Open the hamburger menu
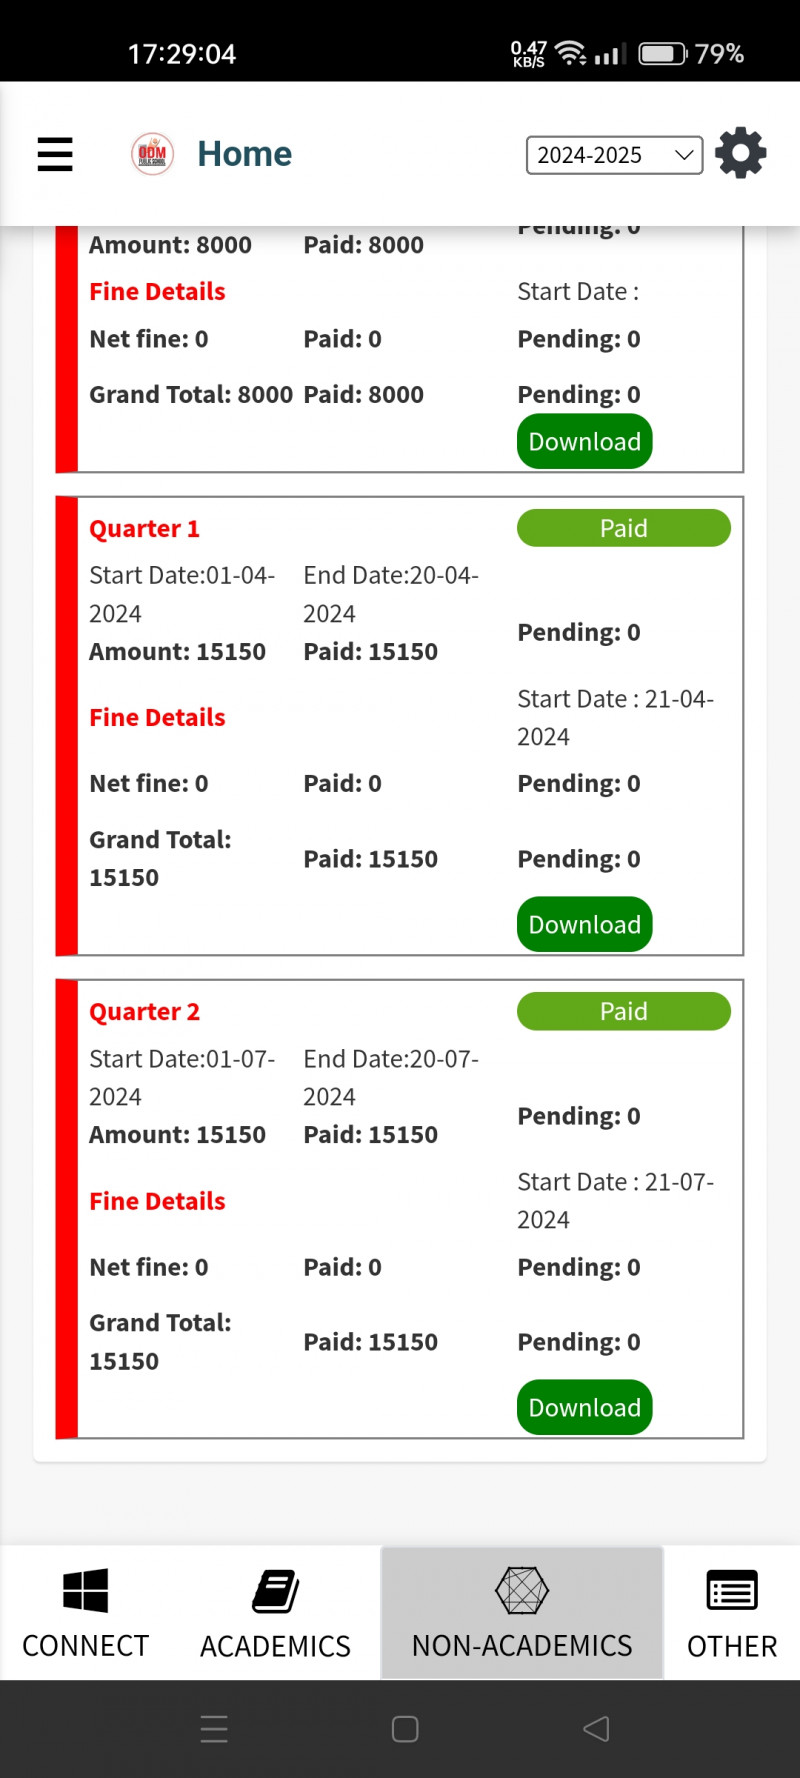 click(x=55, y=154)
